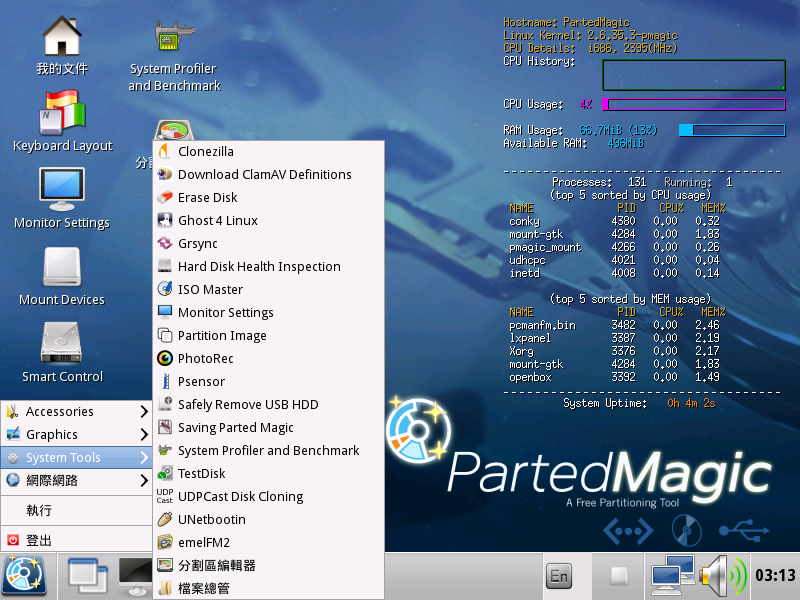Click the Partition Image icon
The height and width of the screenshot is (600, 800).
(x=164, y=335)
